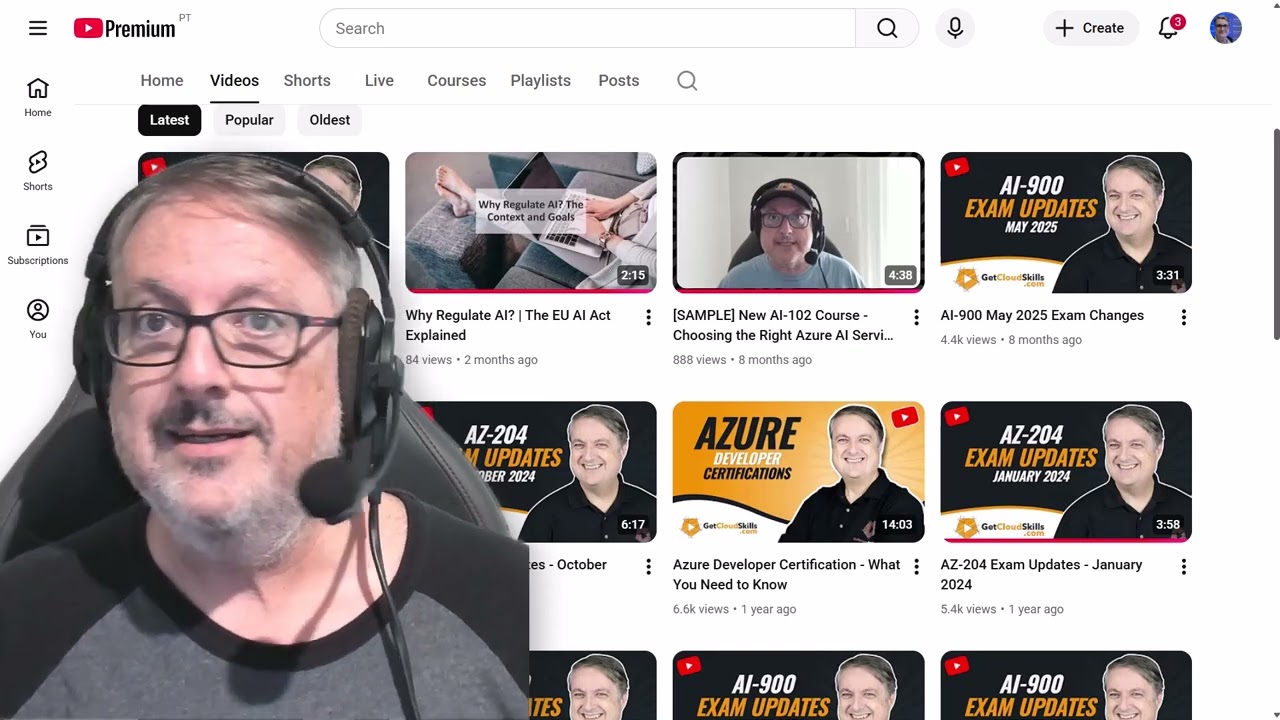The height and width of the screenshot is (720, 1280).
Task: Switch to the Playlists tab
Action: (540, 81)
